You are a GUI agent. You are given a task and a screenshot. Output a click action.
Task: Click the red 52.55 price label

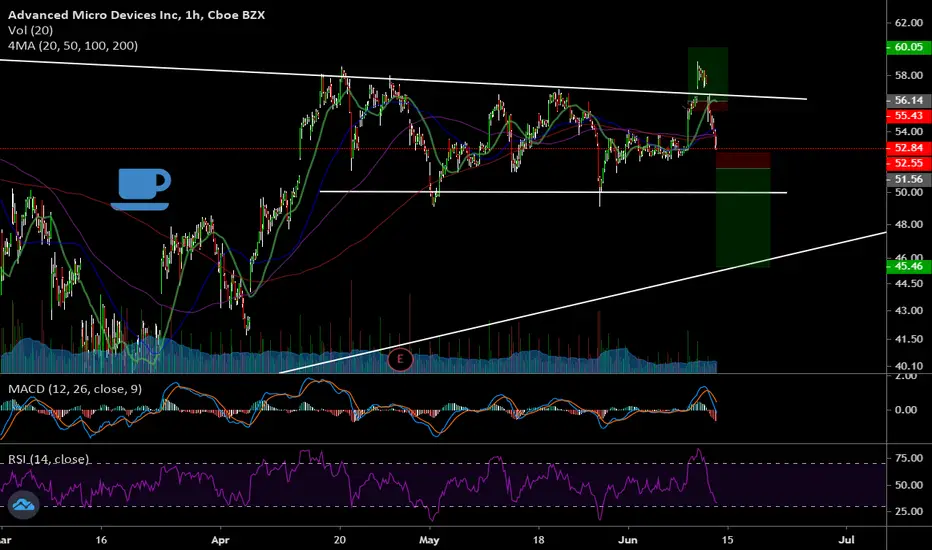[909, 163]
